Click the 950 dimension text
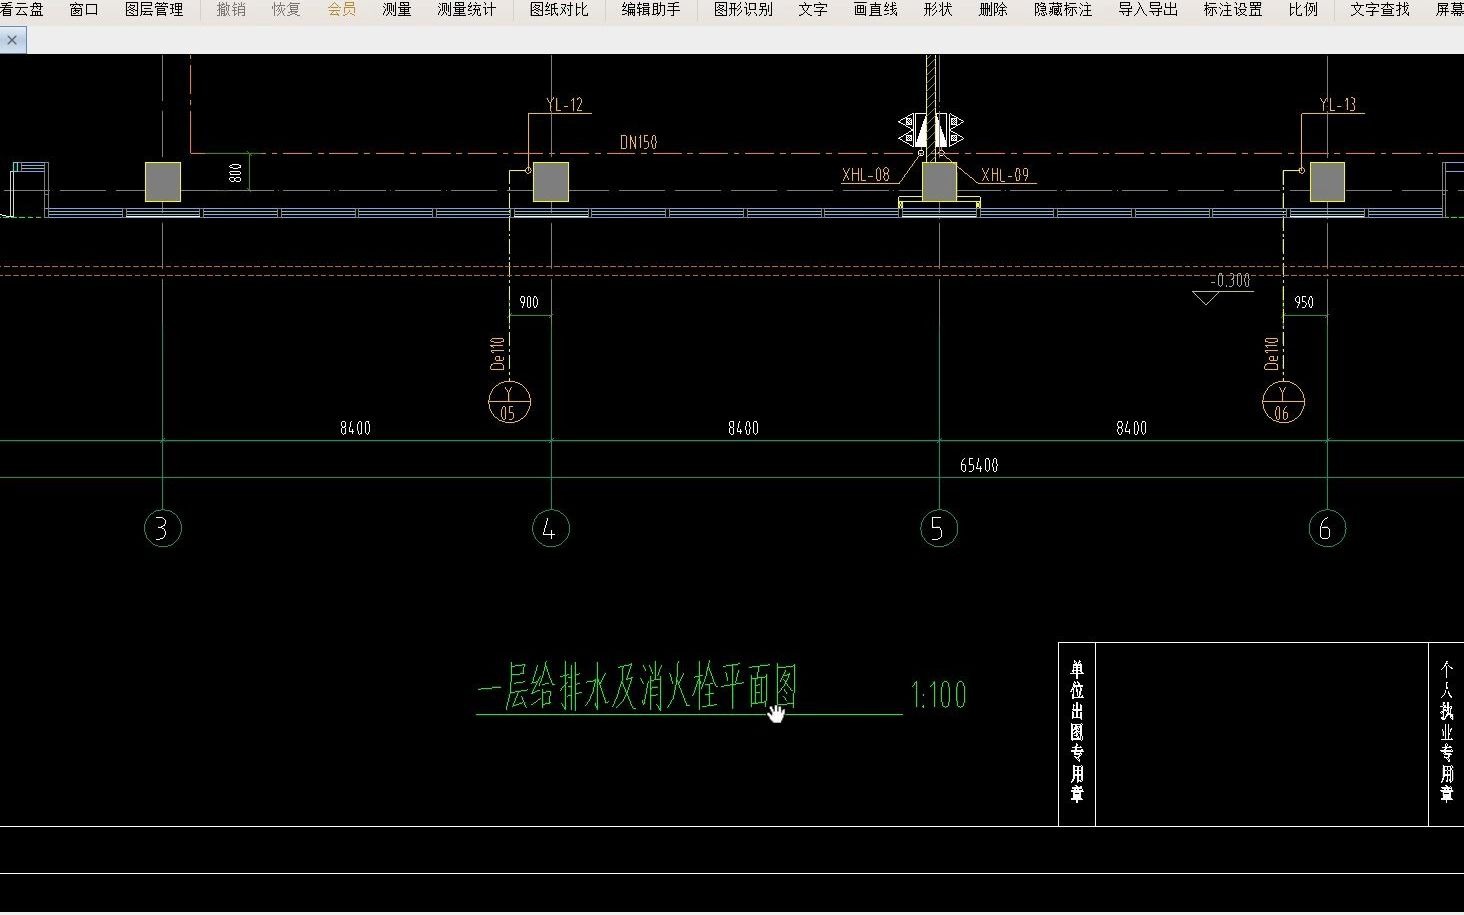1464x915 pixels. pyautogui.click(x=1304, y=302)
